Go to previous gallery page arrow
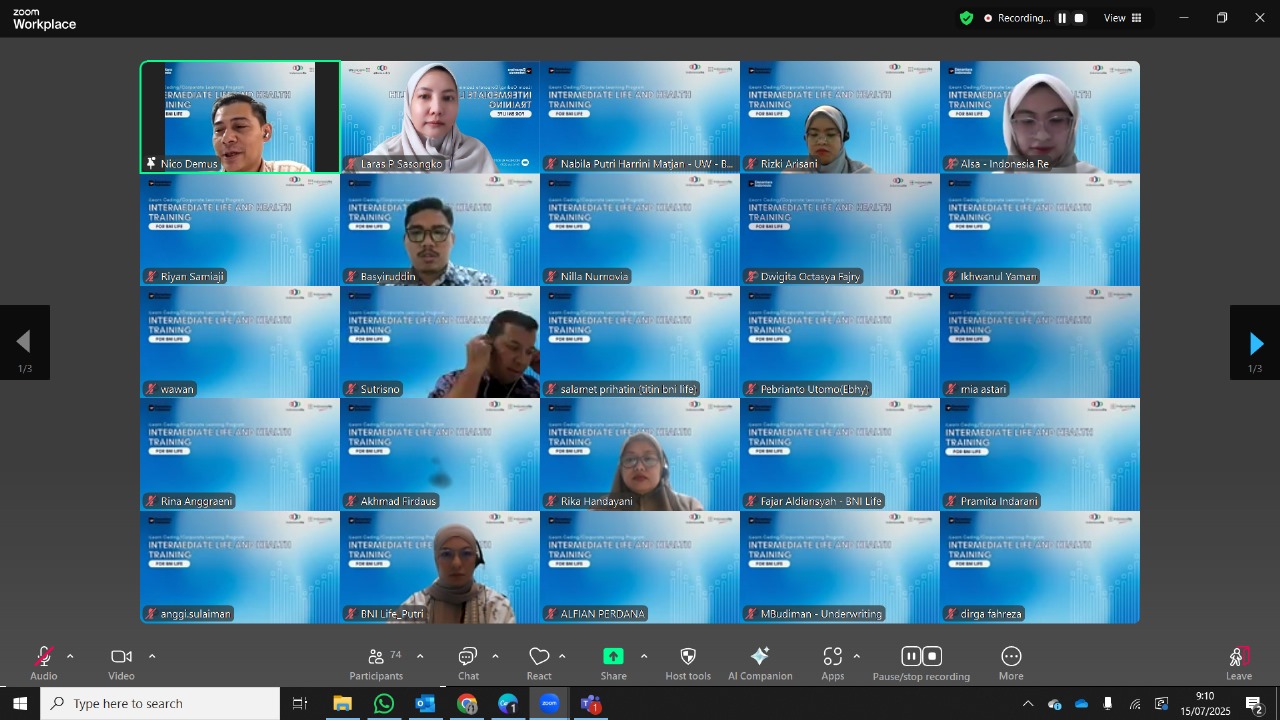 (x=24, y=343)
